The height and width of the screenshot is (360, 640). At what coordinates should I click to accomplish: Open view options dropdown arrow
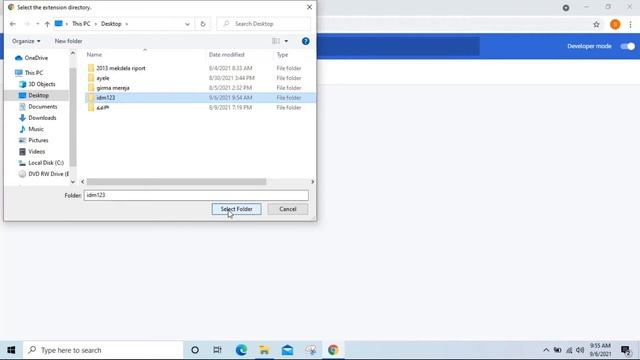pyautogui.click(x=286, y=41)
